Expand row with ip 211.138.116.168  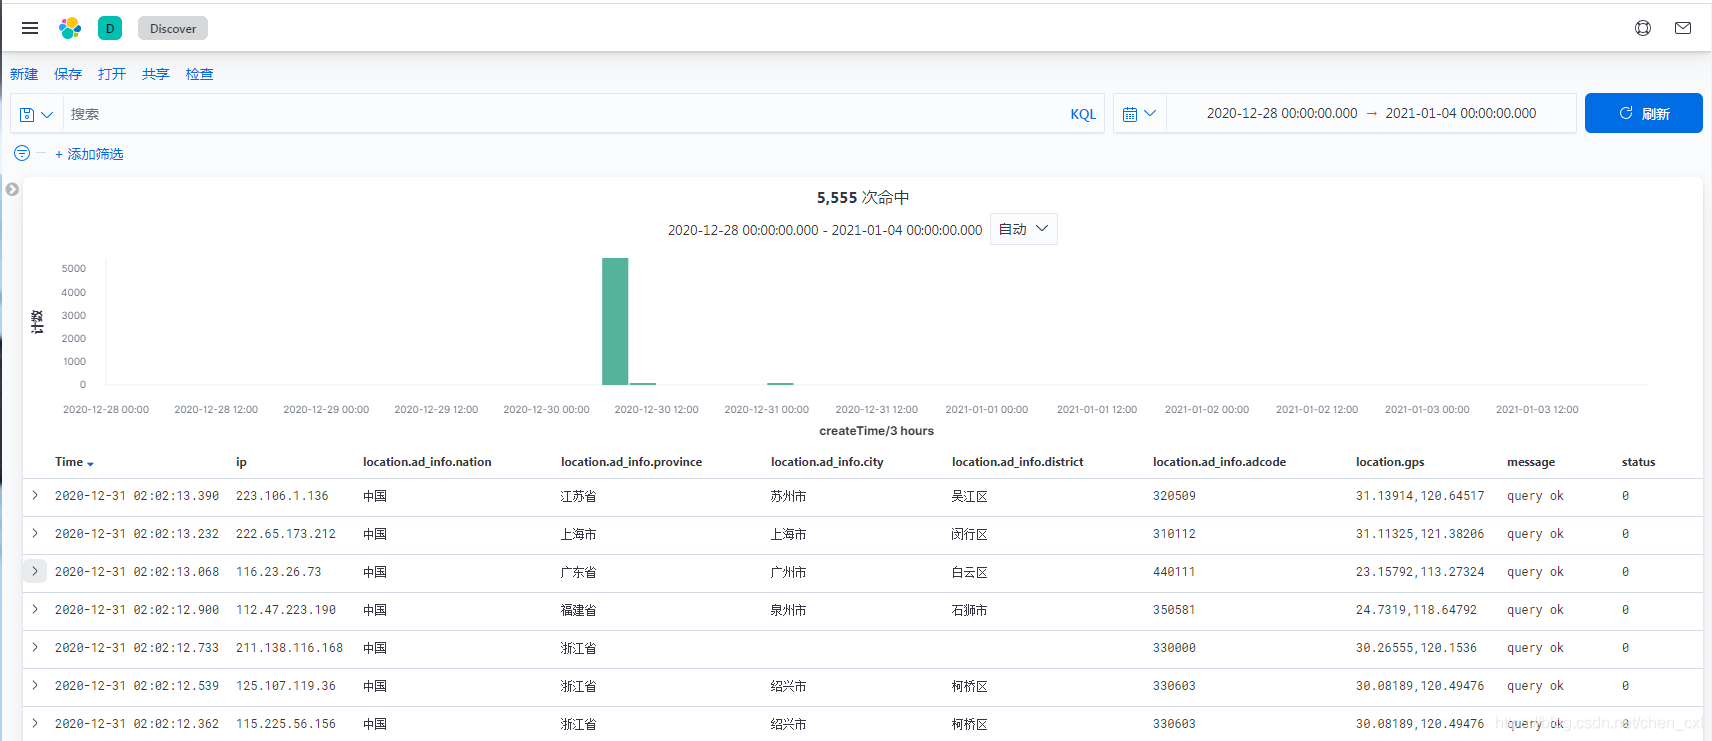pyautogui.click(x=35, y=648)
